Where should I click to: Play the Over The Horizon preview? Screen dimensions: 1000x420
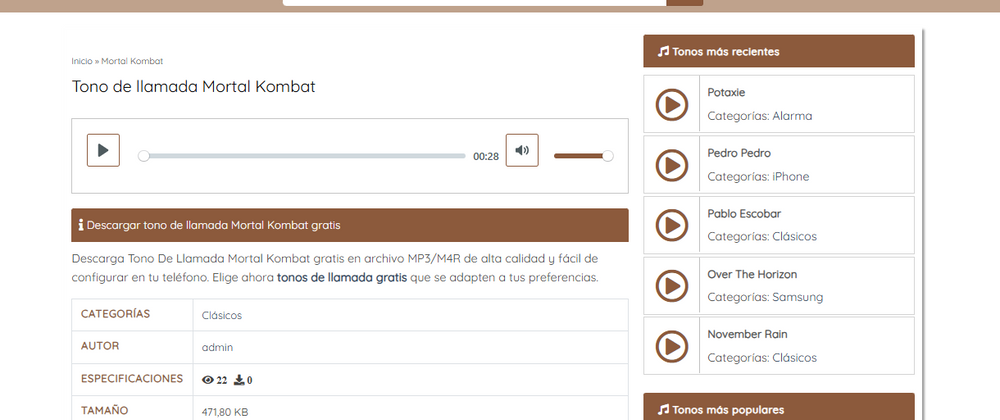pos(672,286)
